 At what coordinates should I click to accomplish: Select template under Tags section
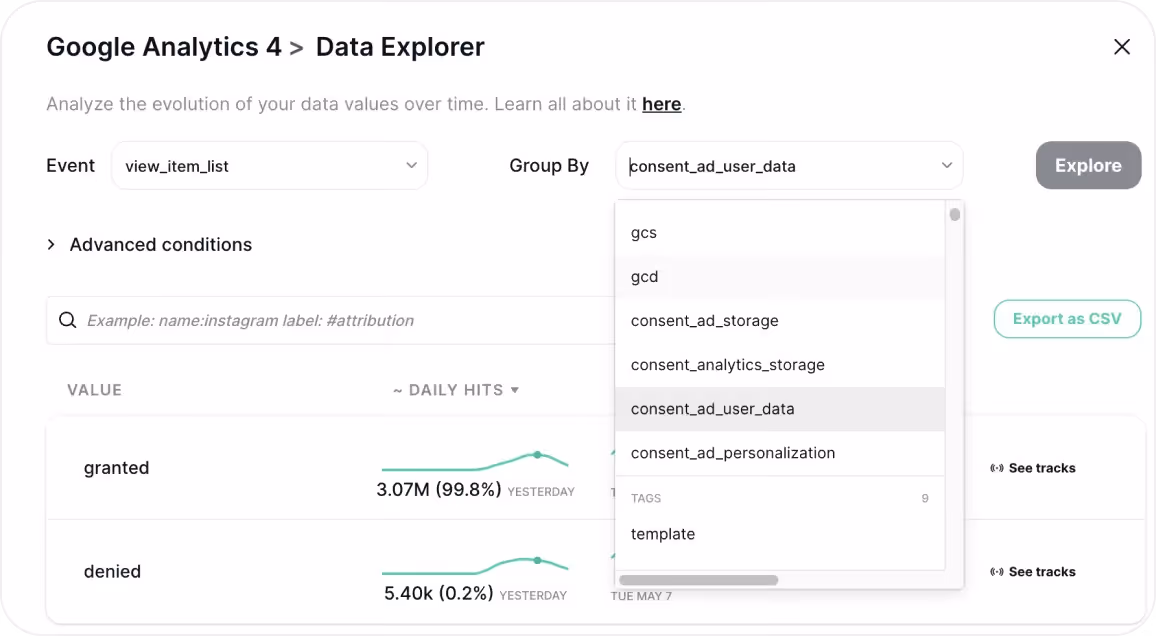click(x=780, y=534)
